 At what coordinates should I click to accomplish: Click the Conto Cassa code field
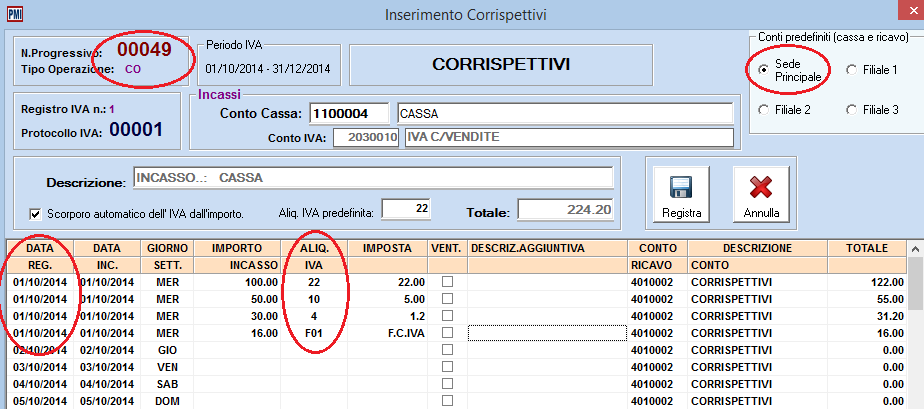click(349, 113)
